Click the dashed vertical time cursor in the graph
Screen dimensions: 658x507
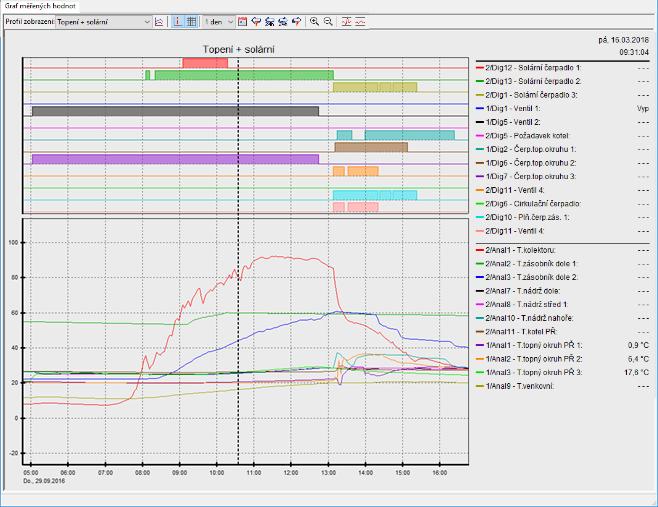point(238,260)
